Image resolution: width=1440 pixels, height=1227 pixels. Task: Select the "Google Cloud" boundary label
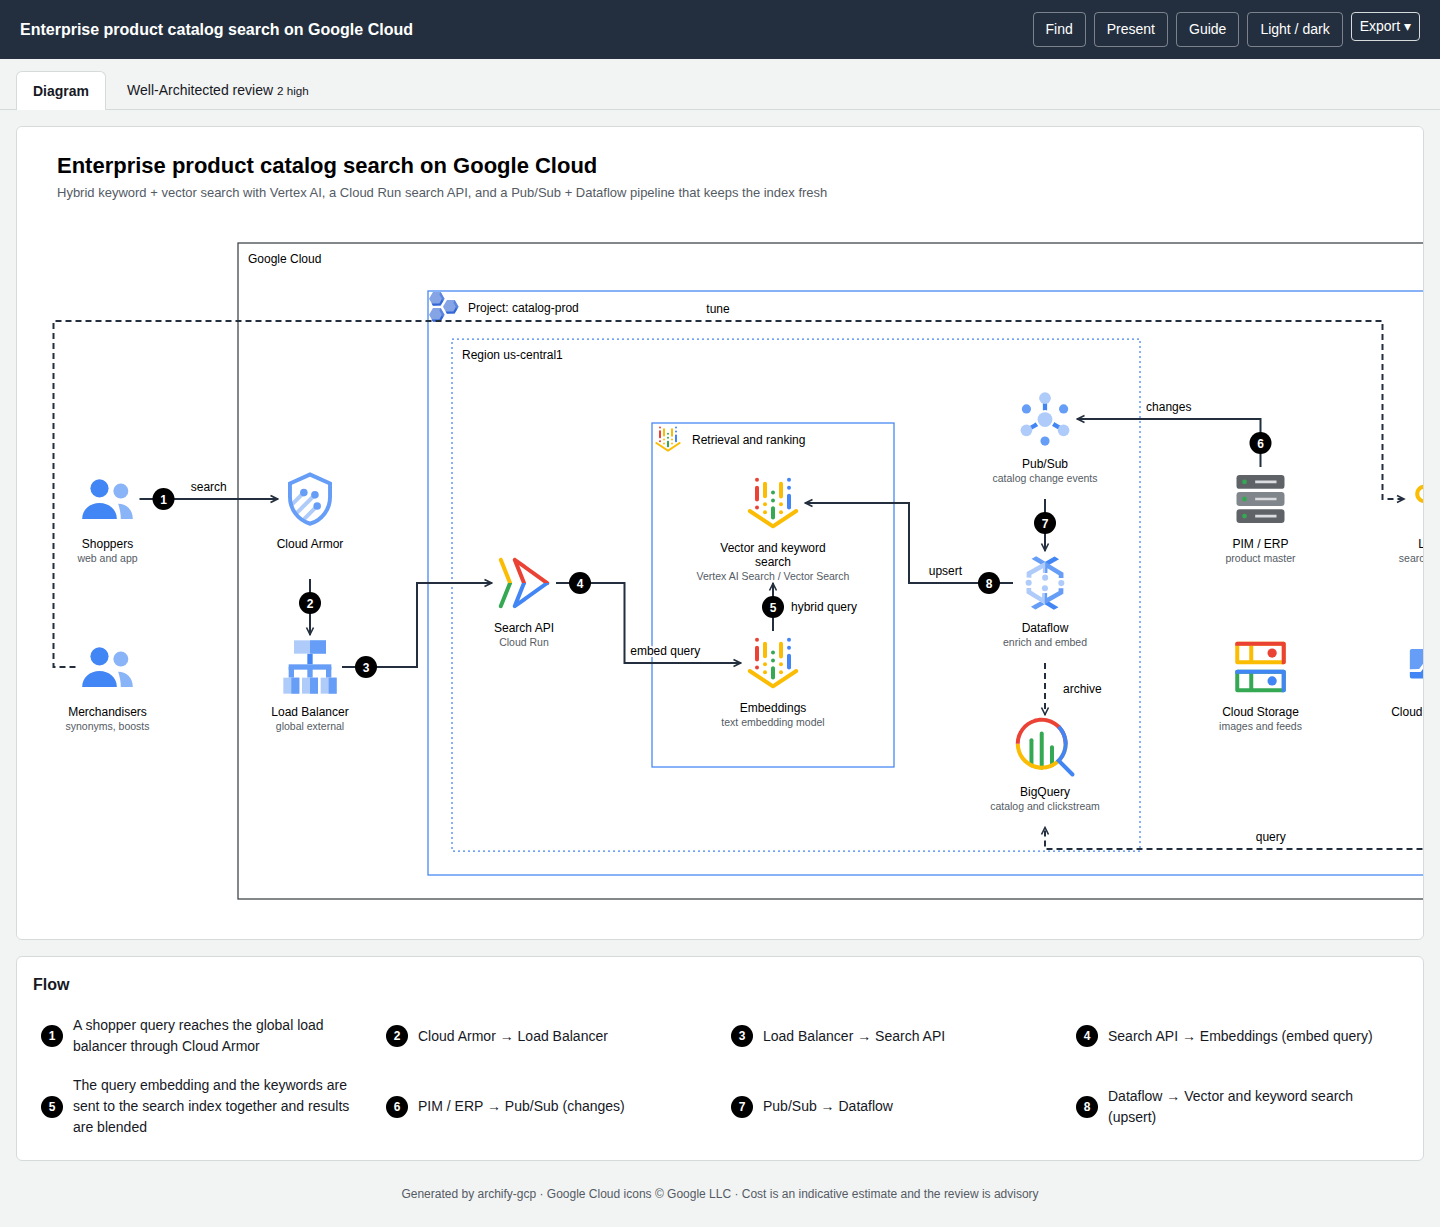[x=285, y=259]
